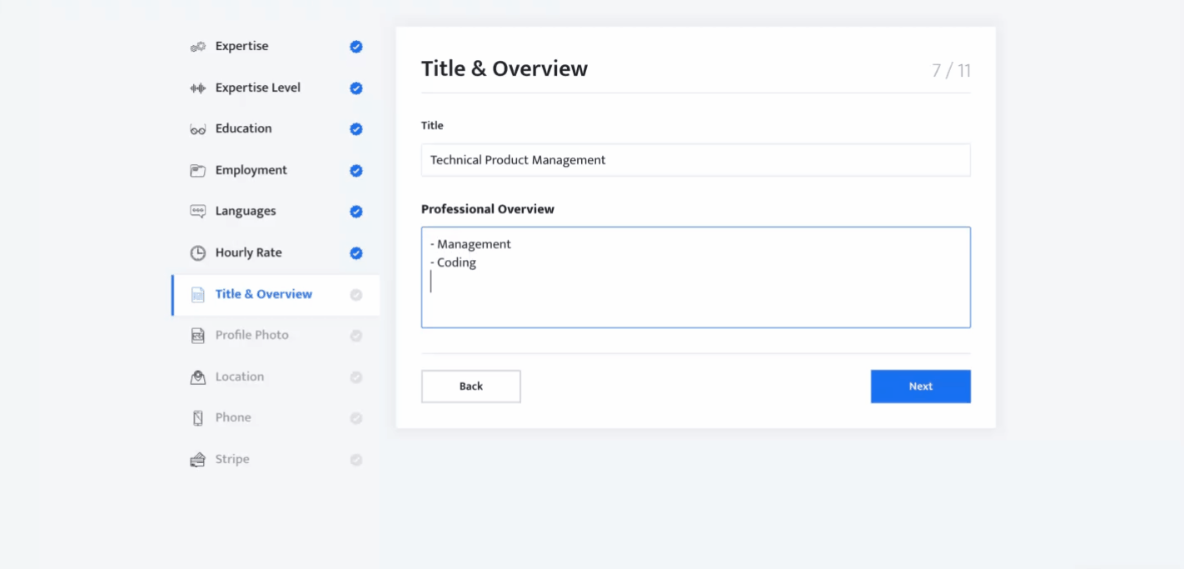
Task: Click the Languages speech bubble icon
Action: 198,212
